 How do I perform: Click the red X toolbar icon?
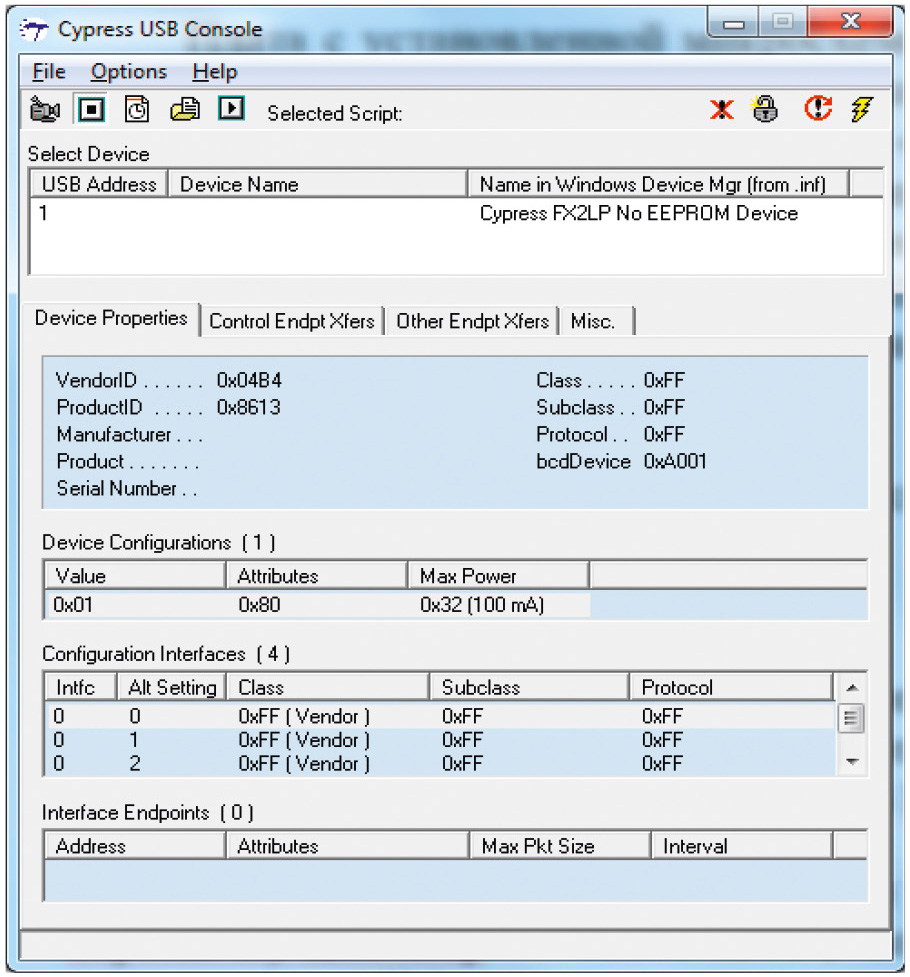pyautogui.click(x=721, y=110)
